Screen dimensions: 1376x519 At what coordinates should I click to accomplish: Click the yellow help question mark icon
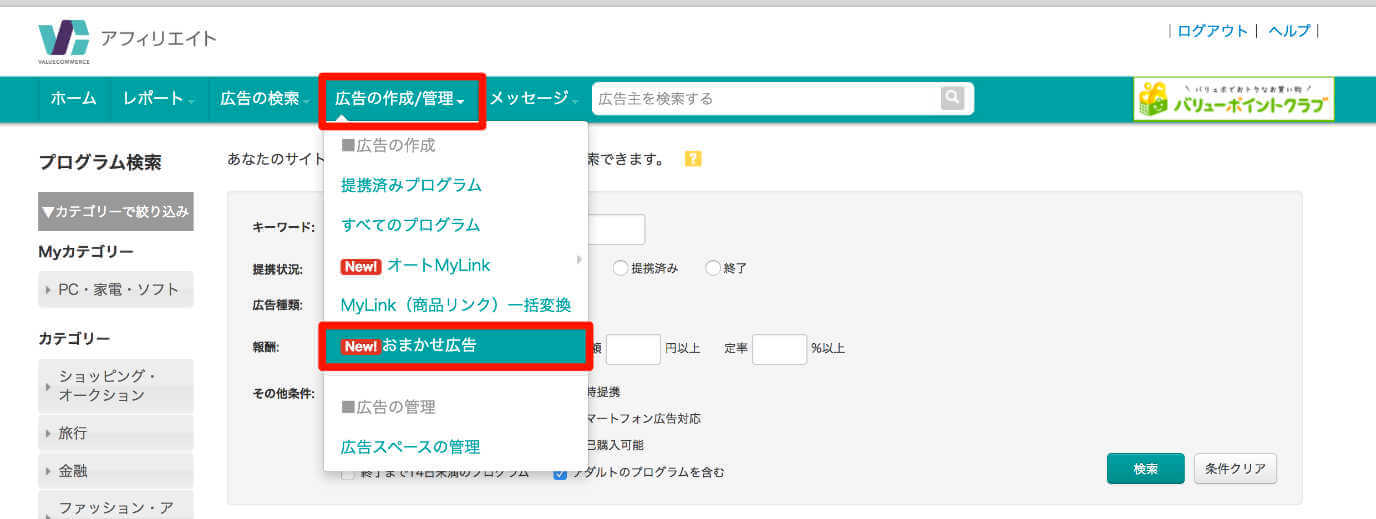coord(692,159)
